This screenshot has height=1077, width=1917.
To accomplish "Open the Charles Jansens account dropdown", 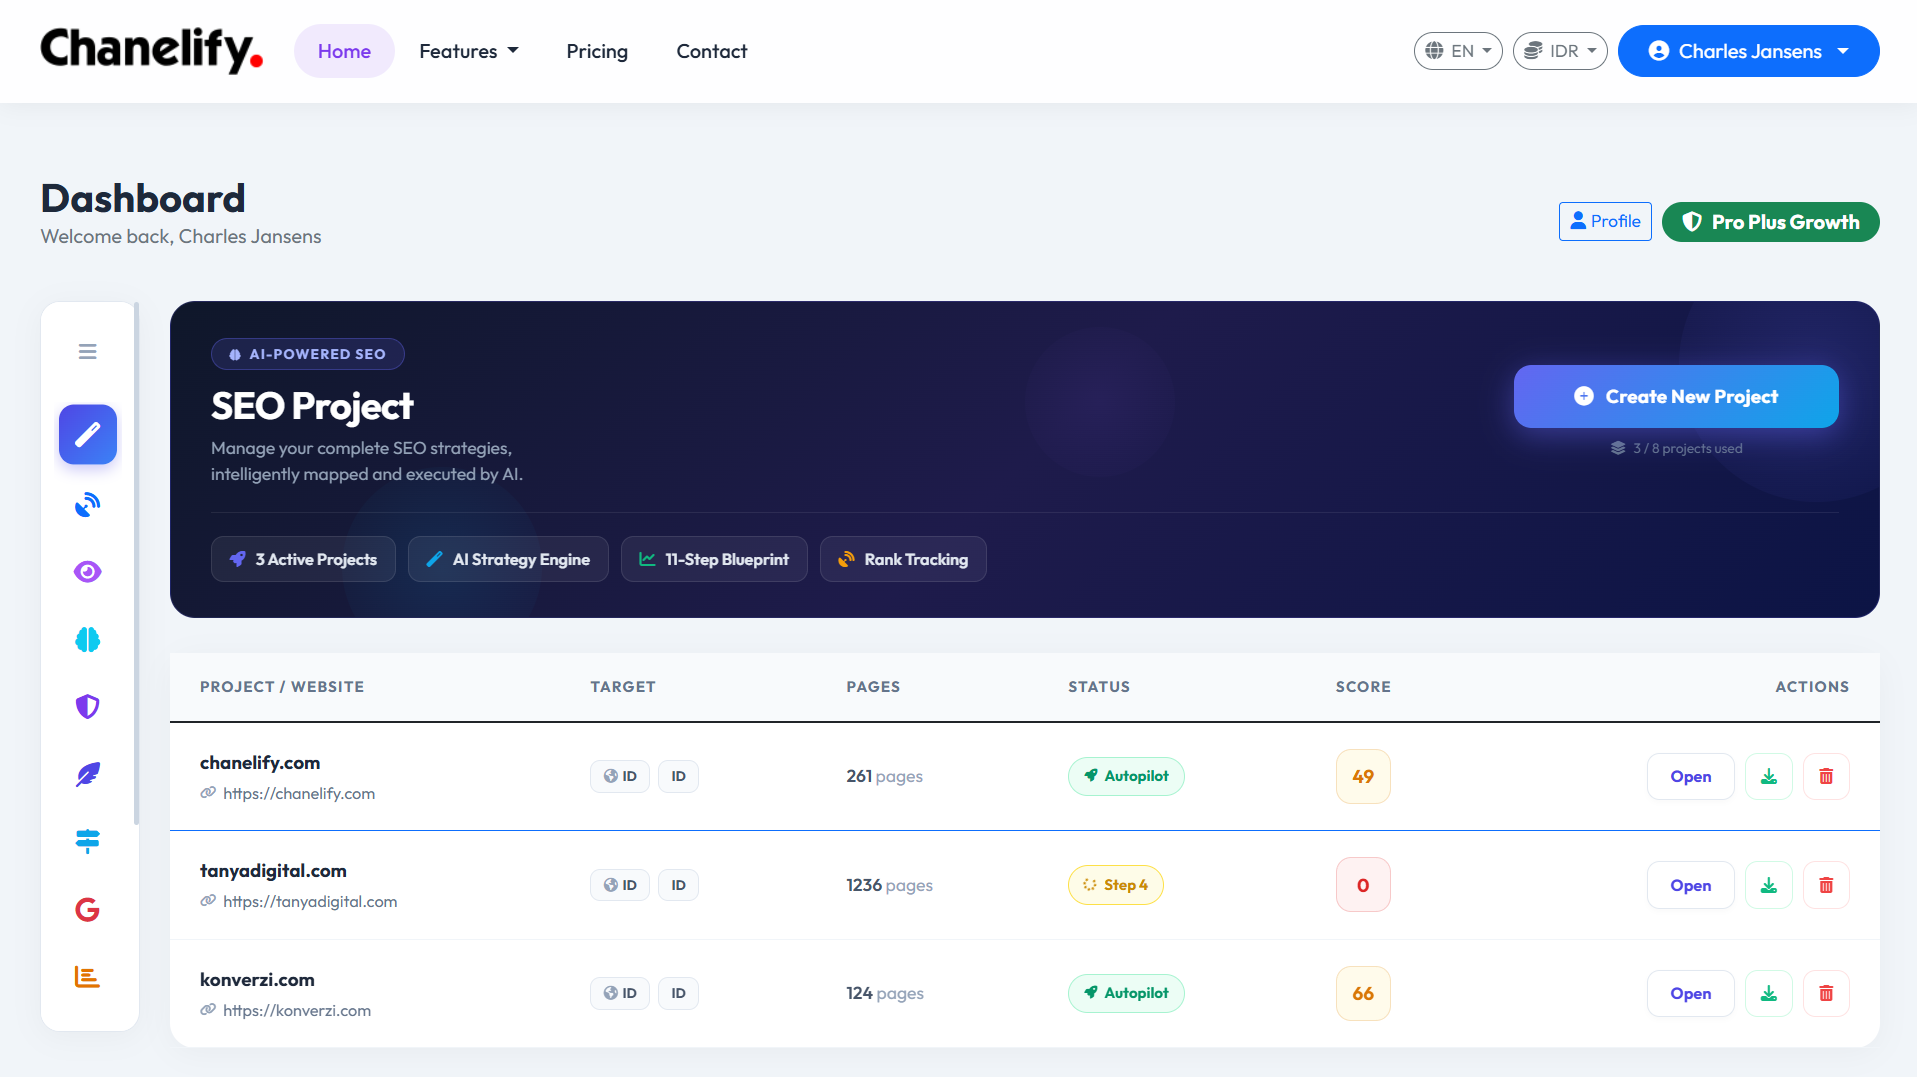I will [1749, 51].
